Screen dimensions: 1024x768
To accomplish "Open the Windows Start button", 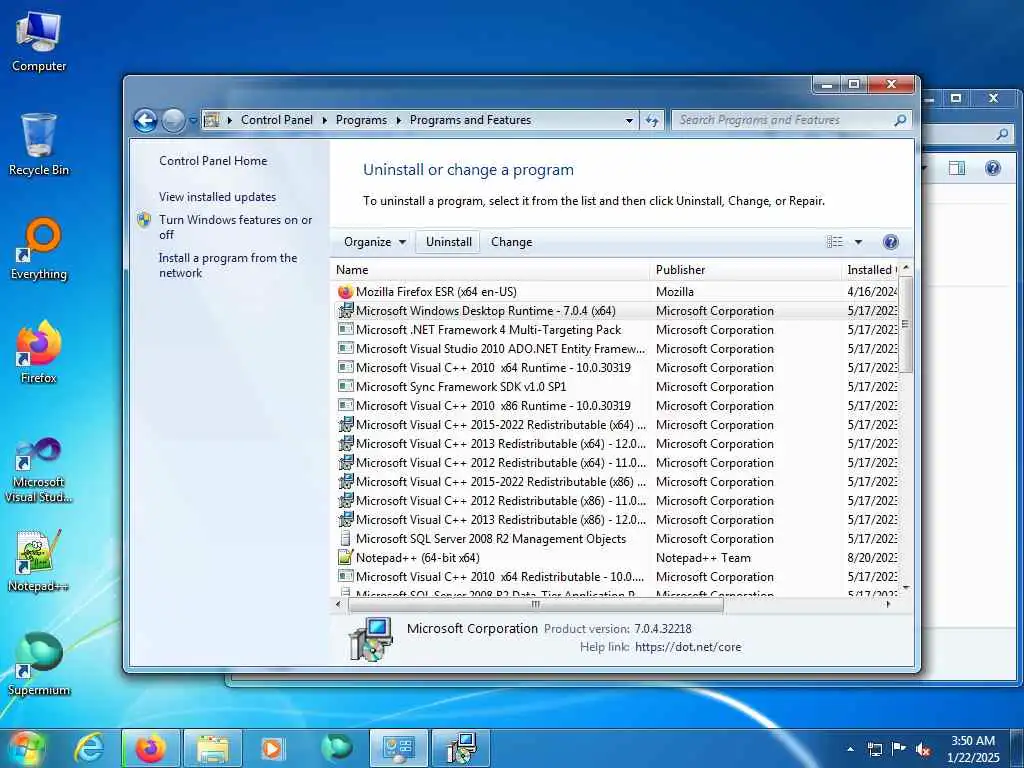I will point(25,748).
